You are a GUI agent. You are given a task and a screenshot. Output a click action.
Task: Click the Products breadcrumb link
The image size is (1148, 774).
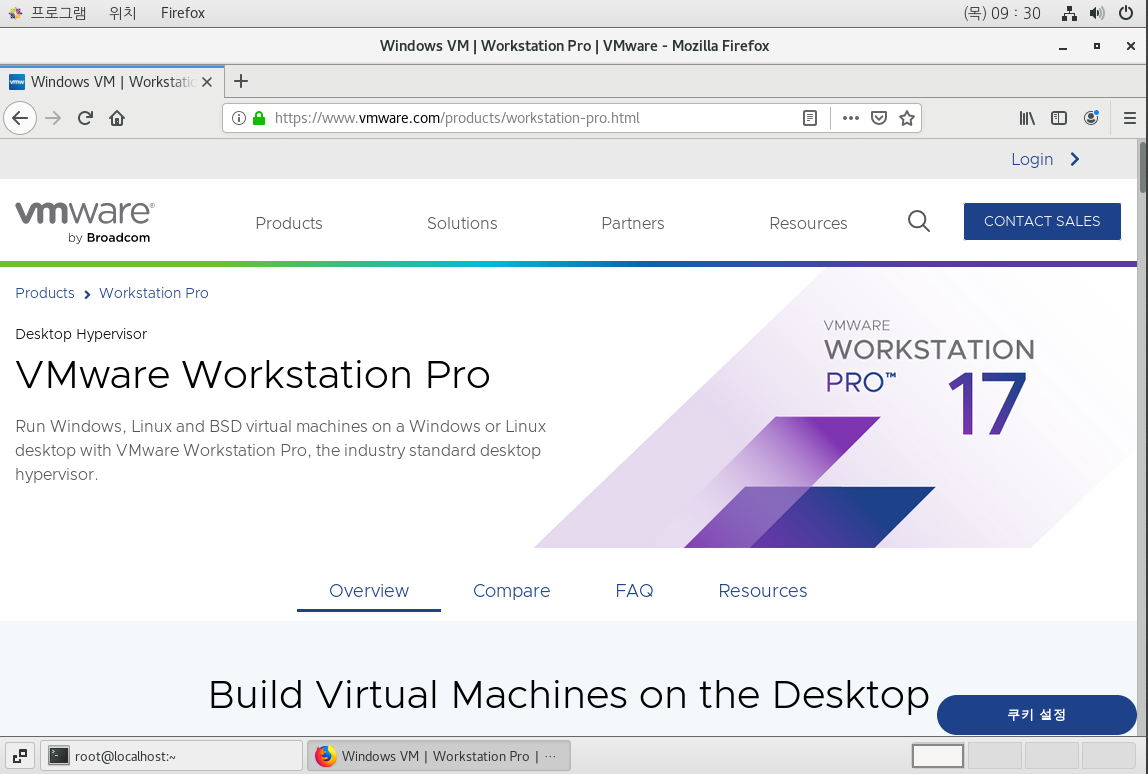tap(45, 293)
